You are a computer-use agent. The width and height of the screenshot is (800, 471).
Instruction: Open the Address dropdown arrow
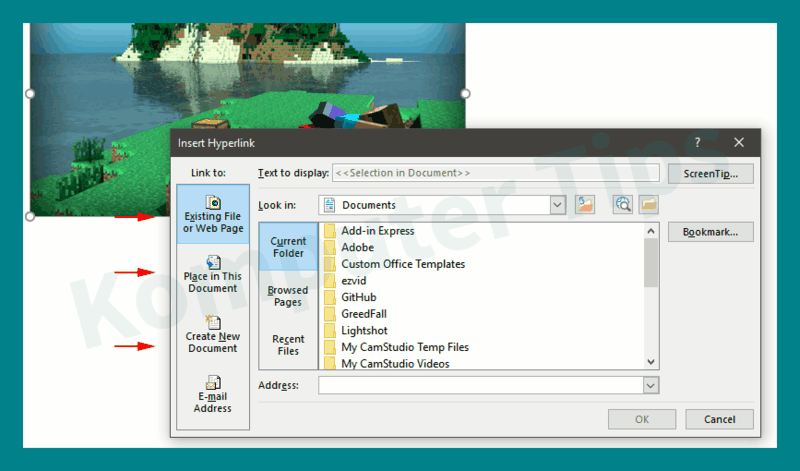point(651,385)
